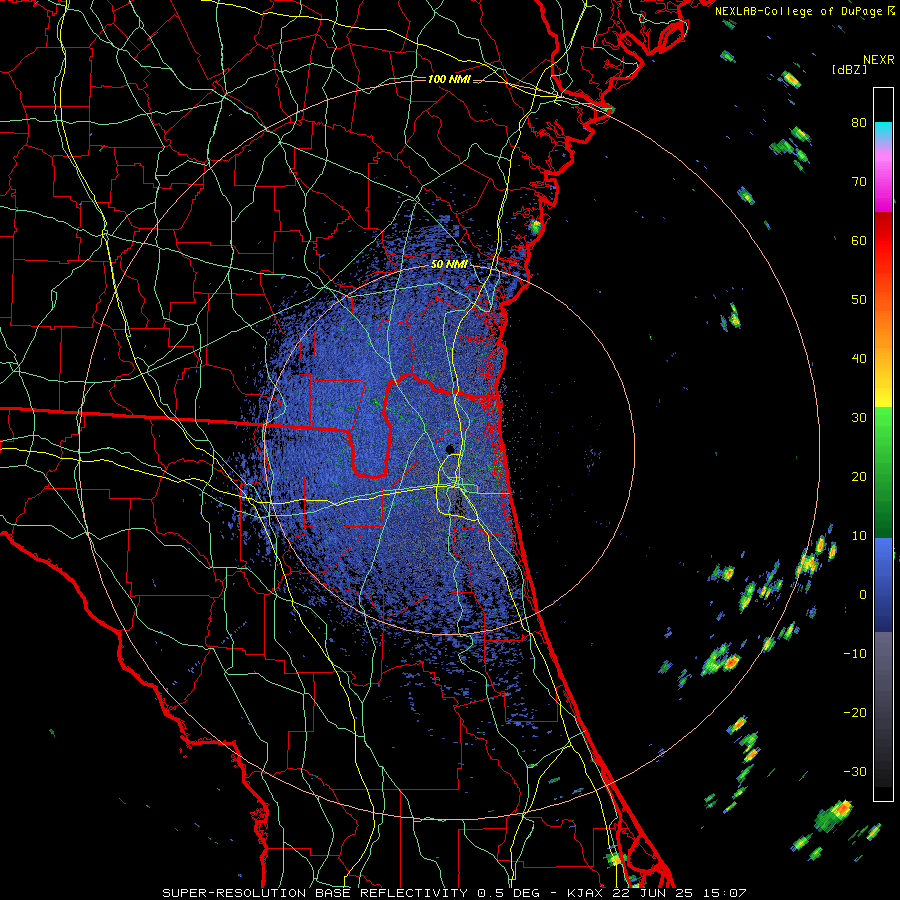Click the black KJAX radar site dot
The height and width of the screenshot is (900, 900).
(450, 449)
